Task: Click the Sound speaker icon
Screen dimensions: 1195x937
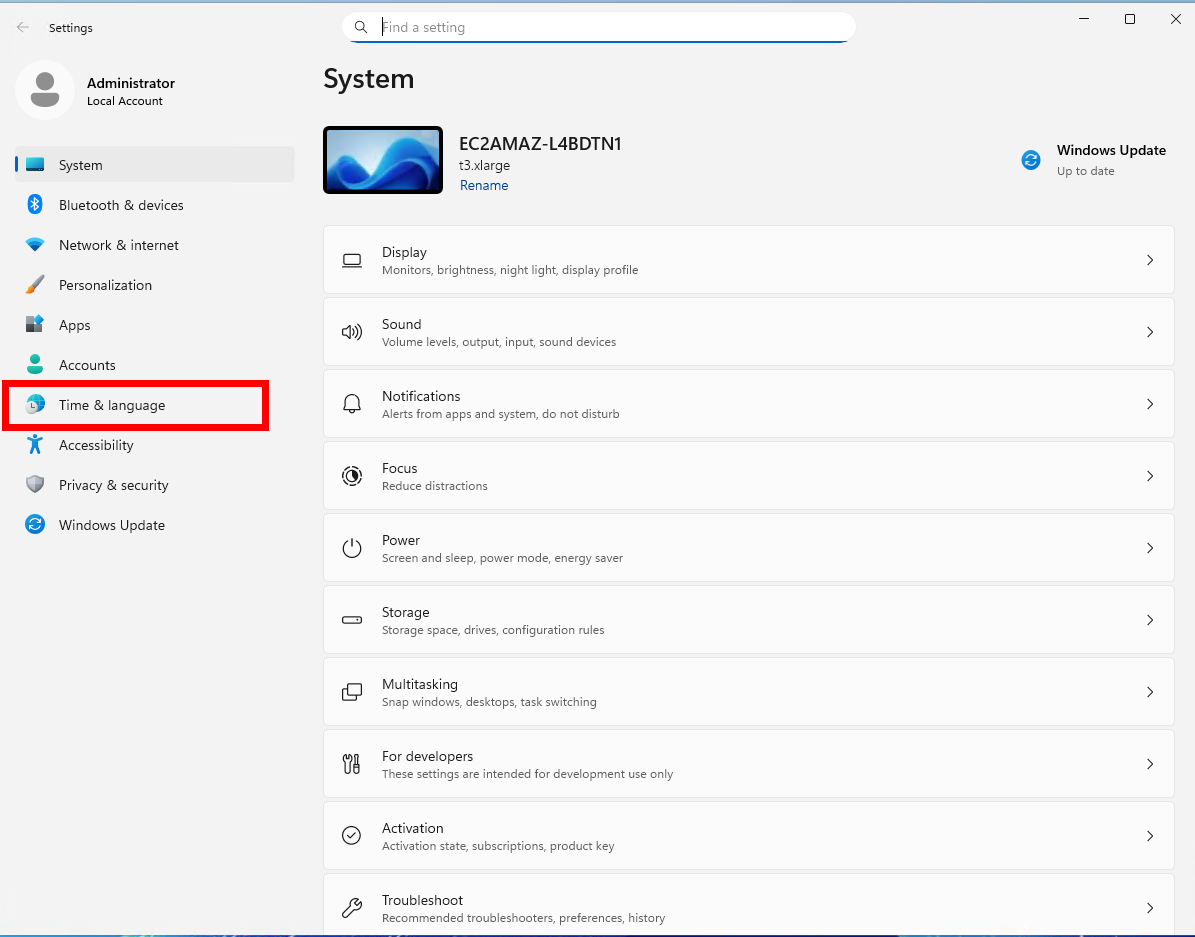Action: (x=352, y=332)
